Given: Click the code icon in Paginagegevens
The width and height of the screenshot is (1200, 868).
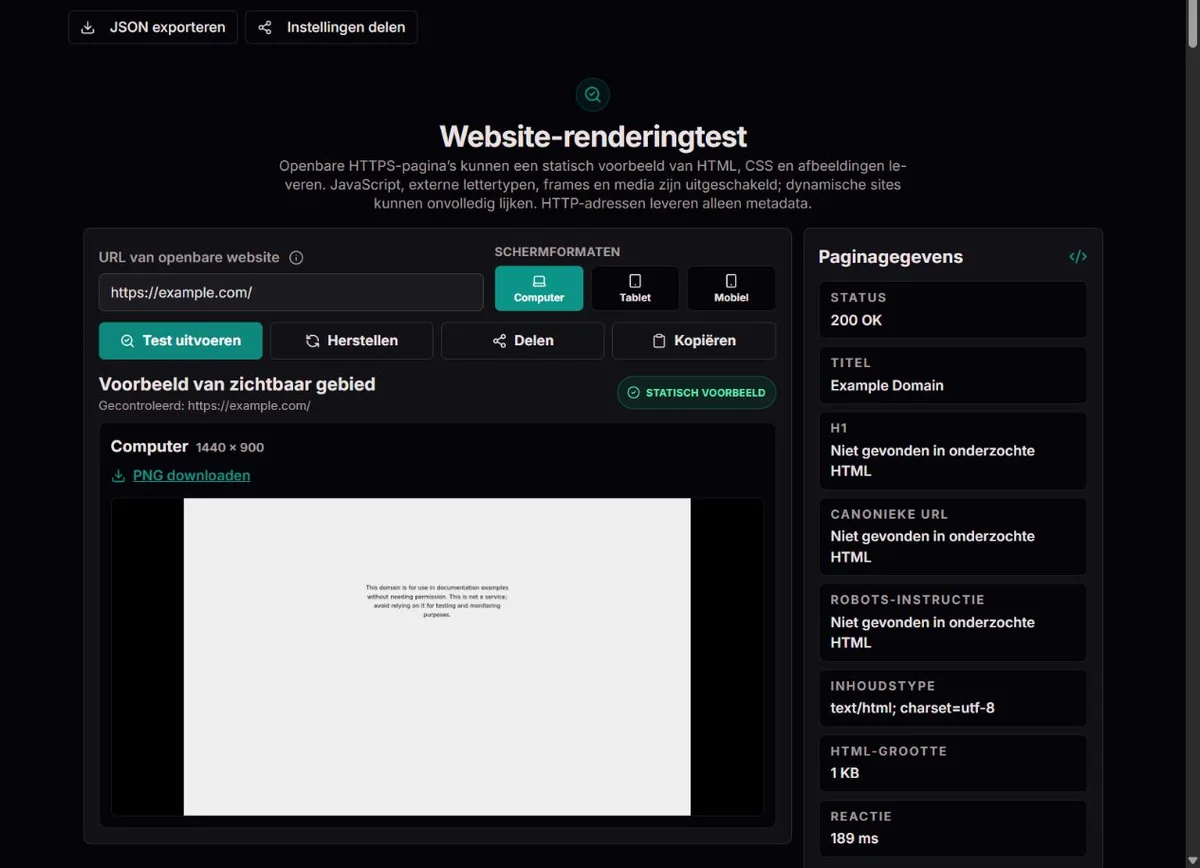Looking at the screenshot, I should coord(1078,256).
